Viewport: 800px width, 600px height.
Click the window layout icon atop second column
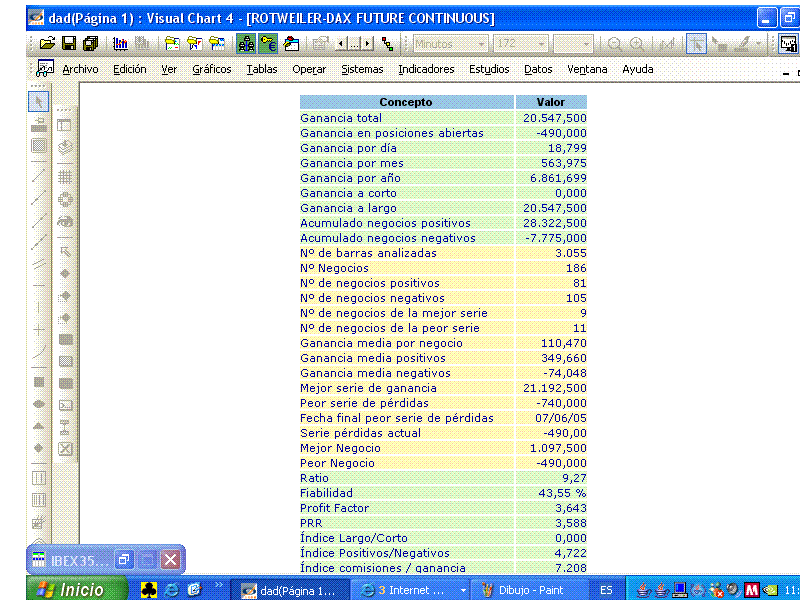[x=64, y=125]
